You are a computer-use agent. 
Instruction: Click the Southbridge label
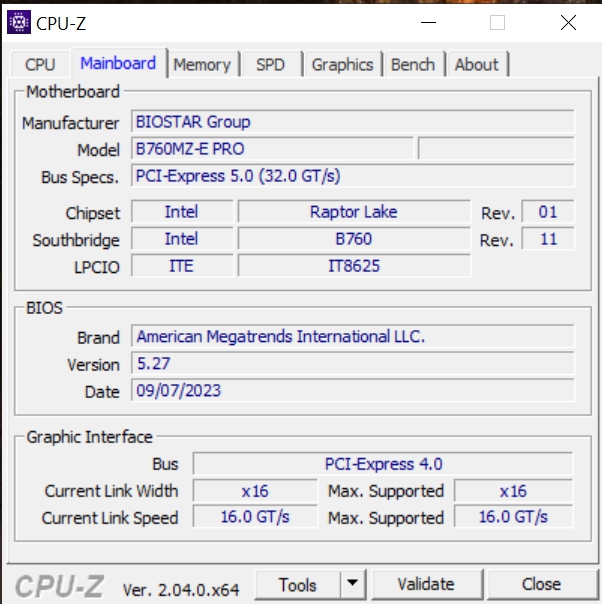(x=76, y=240)
